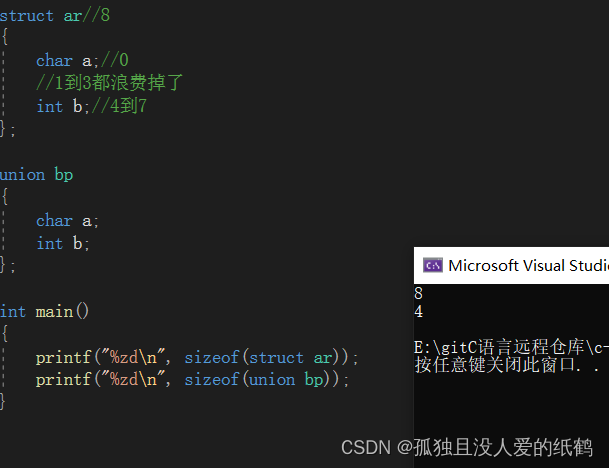Place cursor on 'char a;//0' line

tap(82, 60)
